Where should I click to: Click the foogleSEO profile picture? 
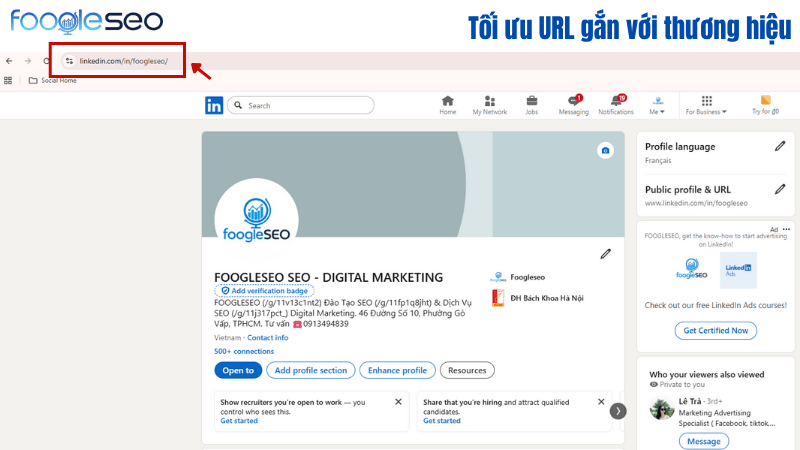point(256,220)
